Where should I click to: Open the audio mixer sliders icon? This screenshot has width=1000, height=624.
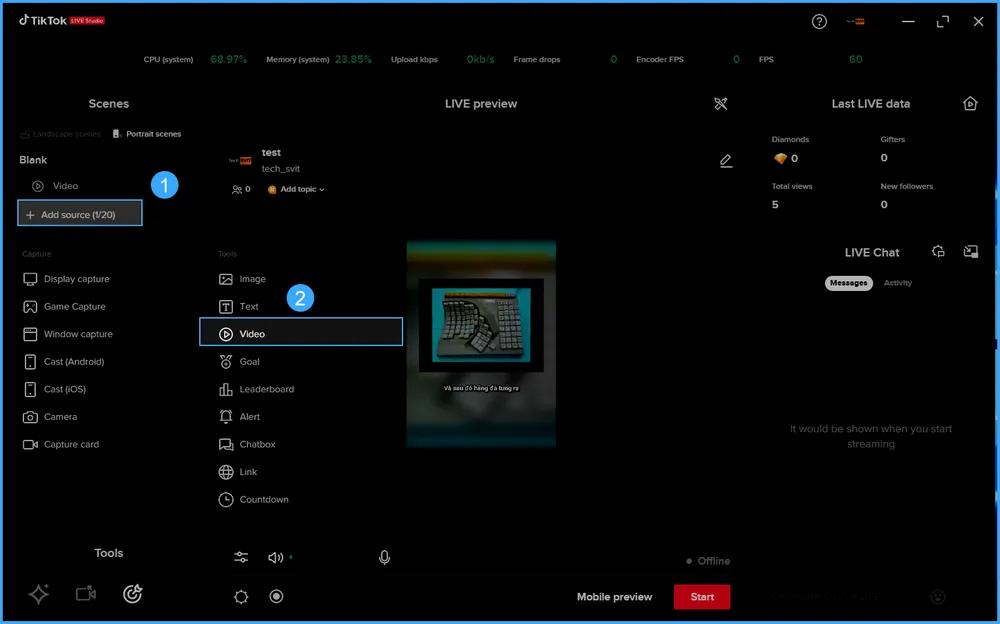pos(241,557)
